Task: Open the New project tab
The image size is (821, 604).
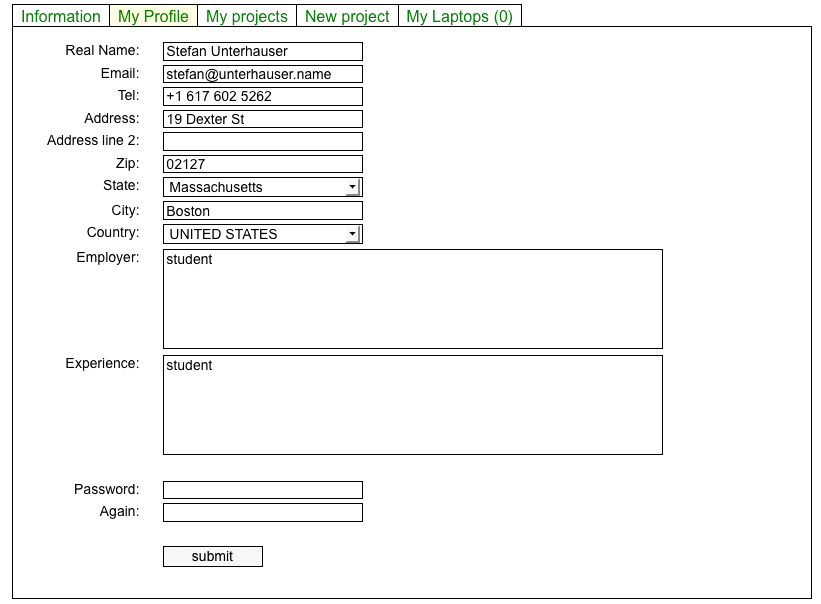Action: click(x=347, y=16)
